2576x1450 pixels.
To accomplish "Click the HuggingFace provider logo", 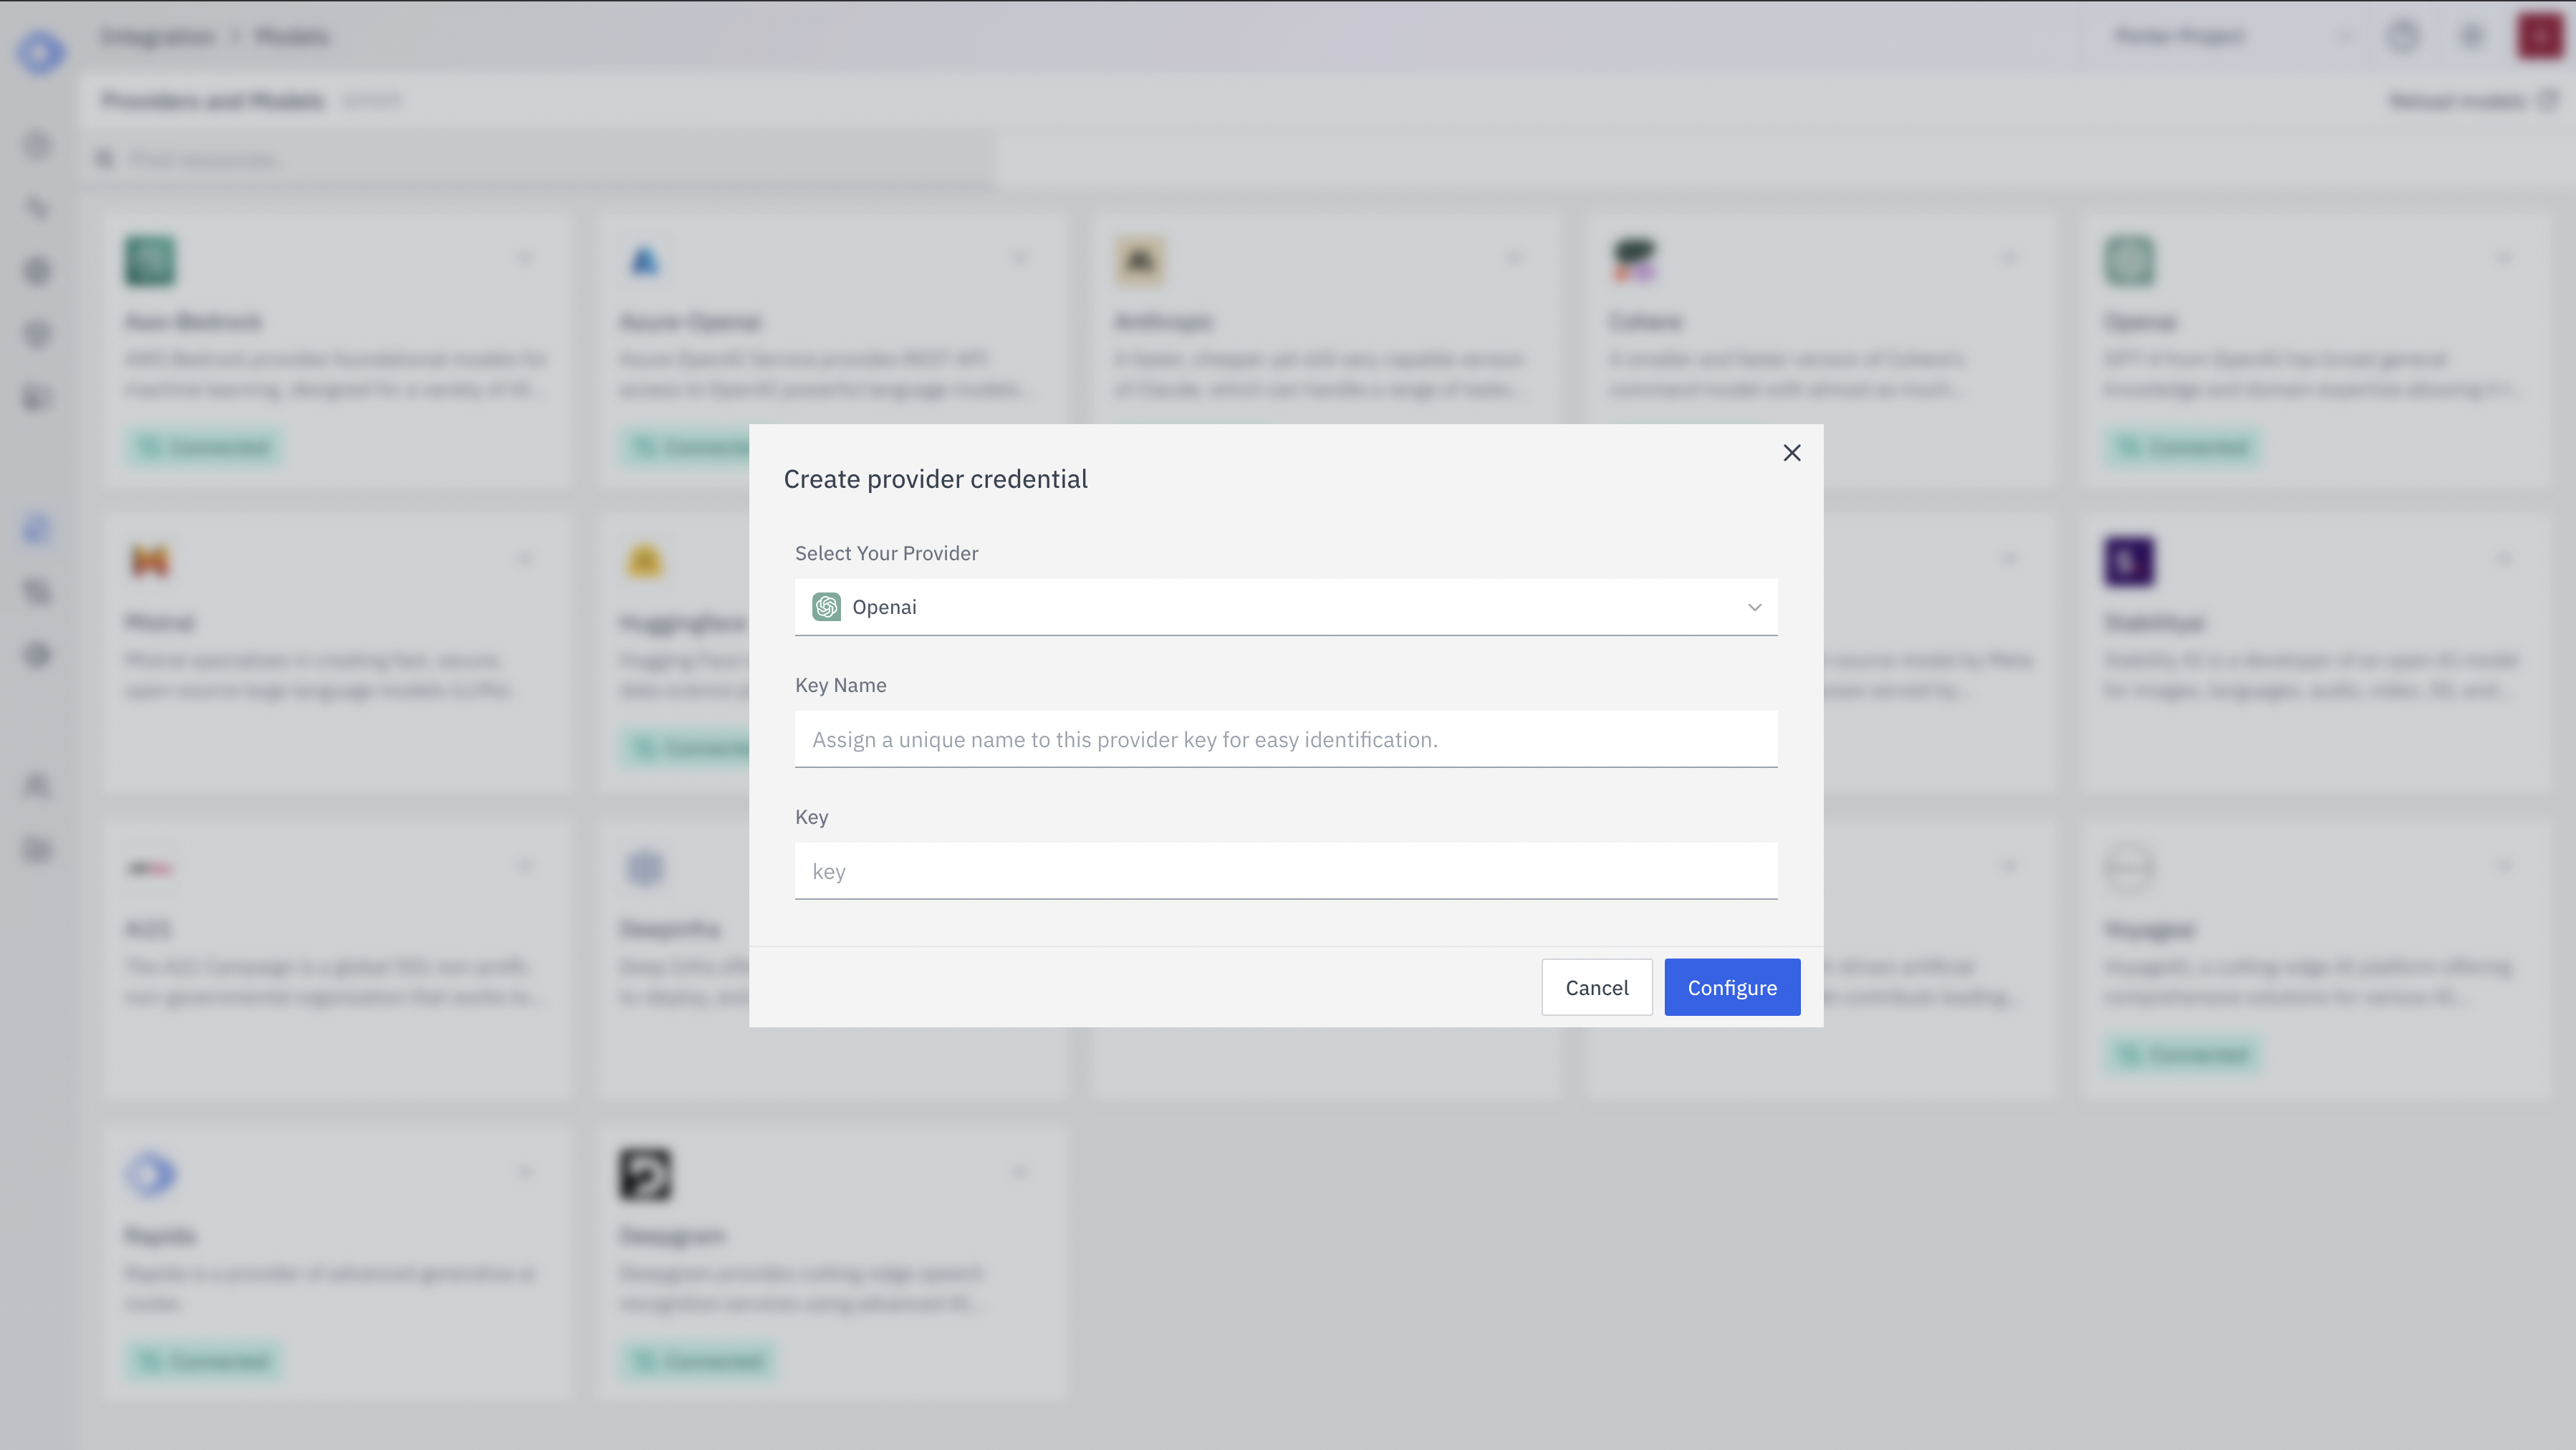I will pos(645,560).
